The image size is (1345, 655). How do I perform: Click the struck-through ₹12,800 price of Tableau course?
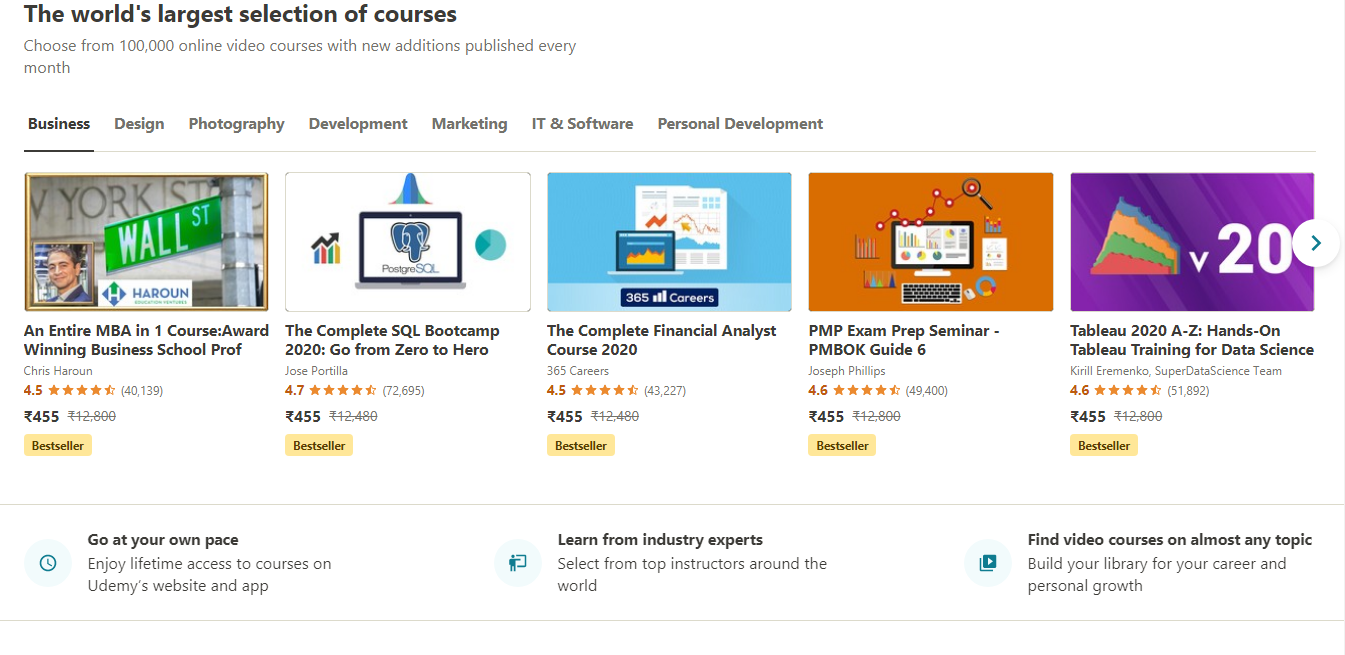point(1138,417)
